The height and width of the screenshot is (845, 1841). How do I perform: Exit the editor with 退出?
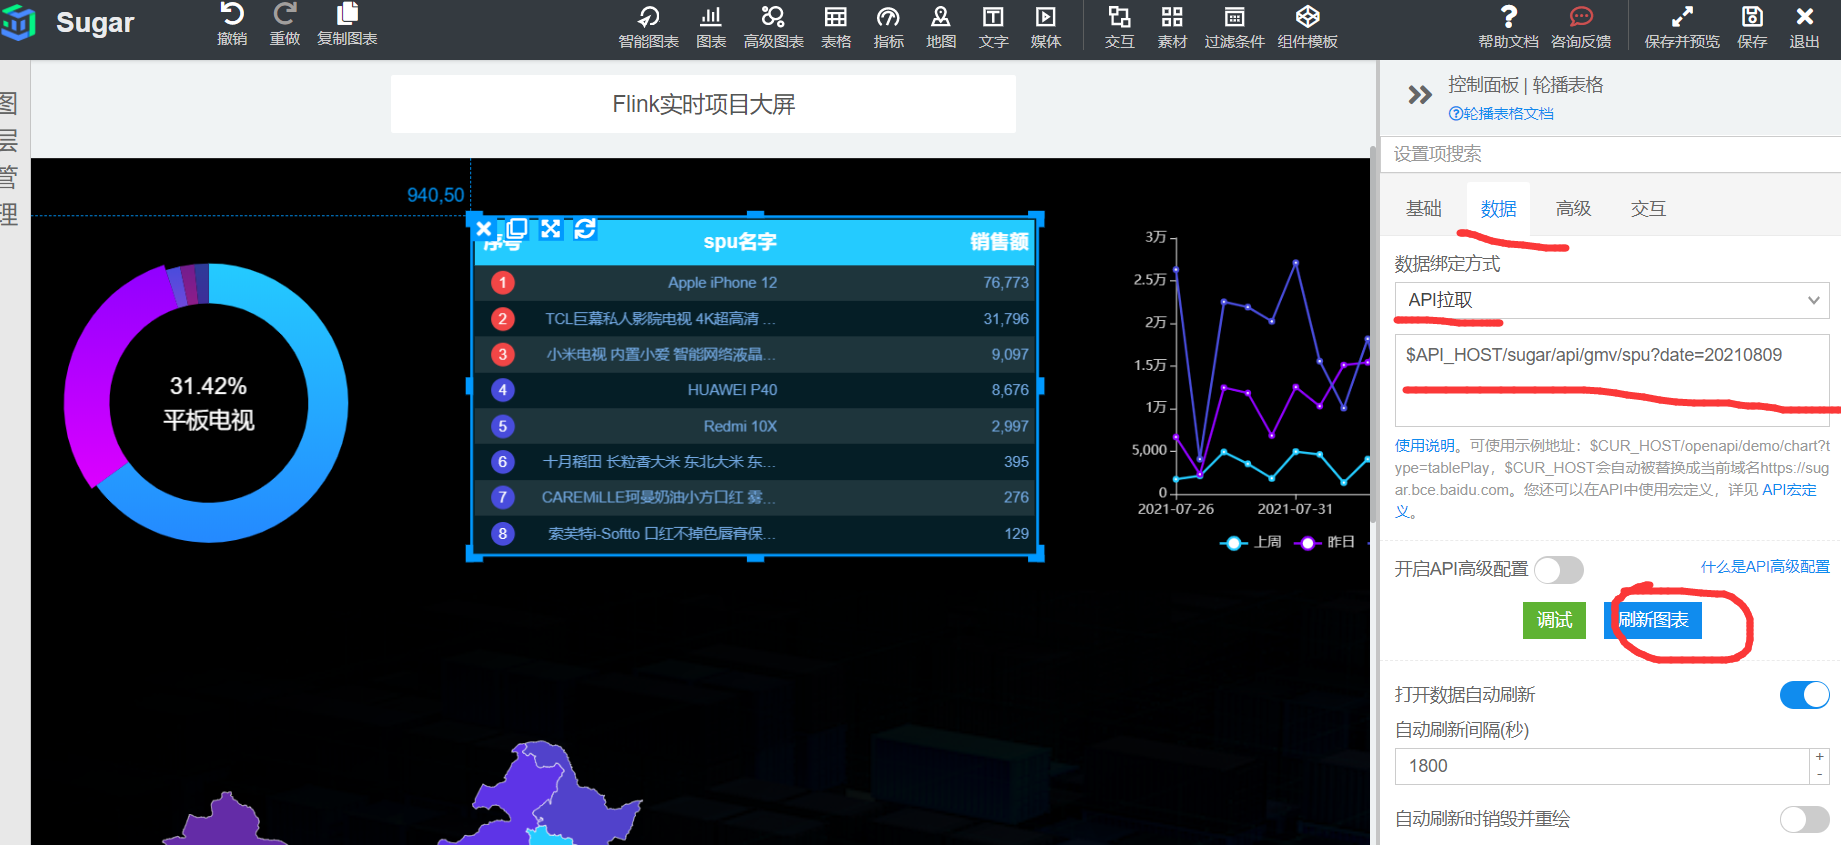pos(1804,27)
